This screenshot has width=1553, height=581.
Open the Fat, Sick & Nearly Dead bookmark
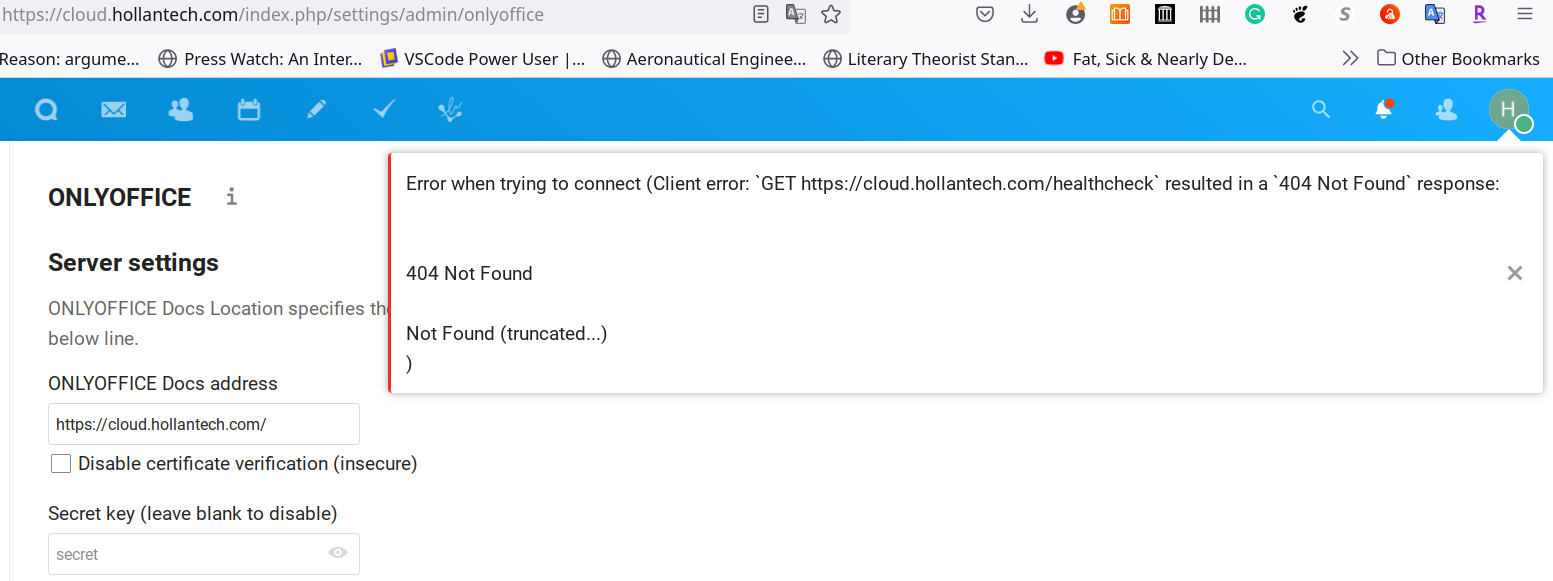pyautogui.click(x=1145, y=59)
